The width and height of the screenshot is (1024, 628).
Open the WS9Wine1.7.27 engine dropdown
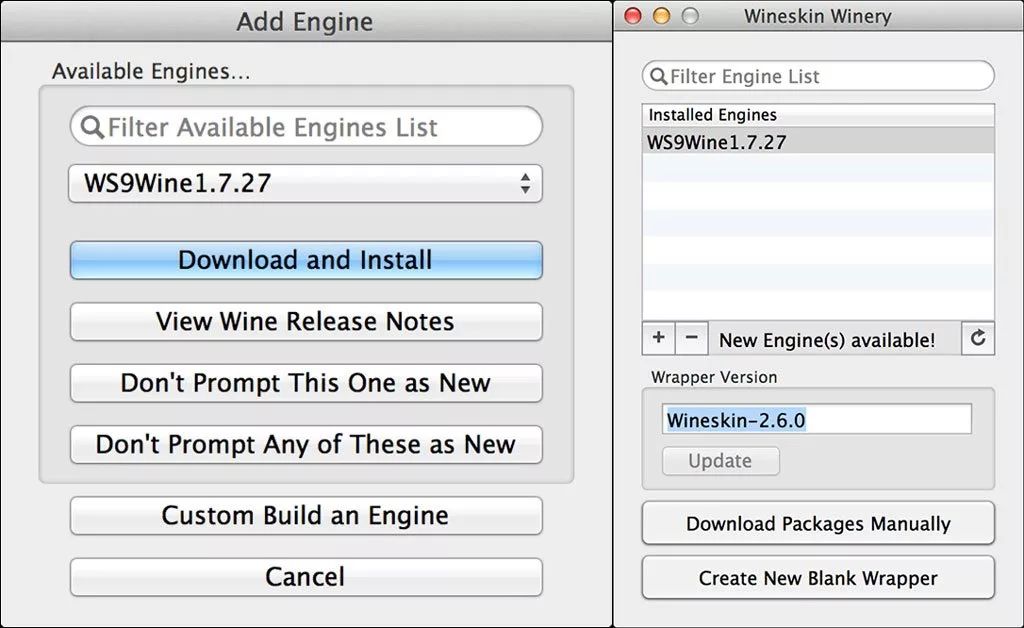point(306,183)
